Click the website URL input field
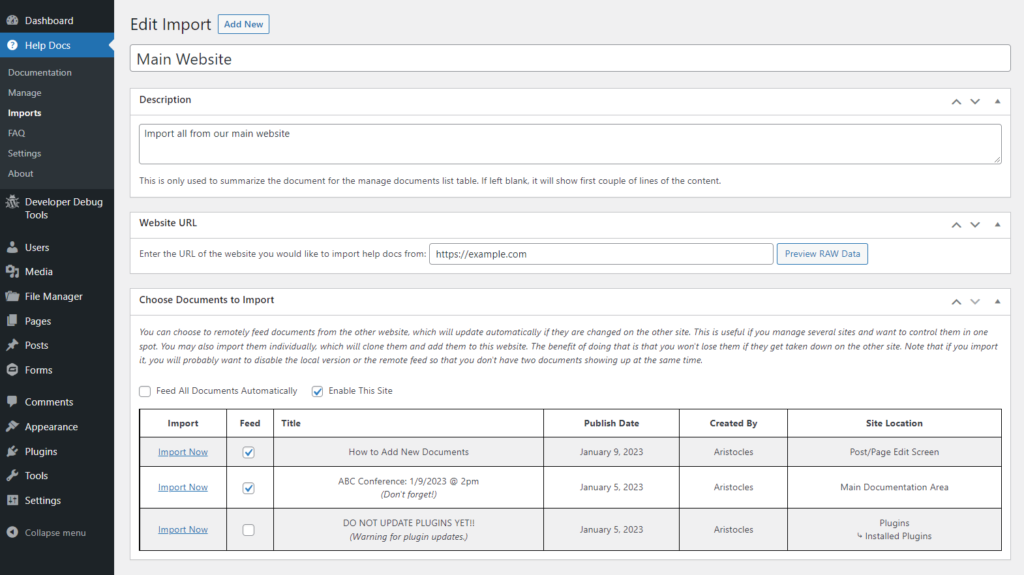This screenshot has height=575, width=1024. pos(601,254)
